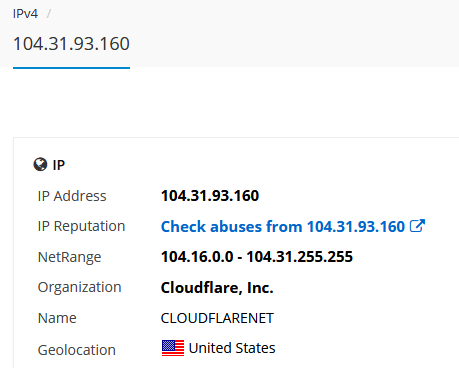This screenshot has height=368, width=459.
Task: Click the IP section heading text
Action: 59,165
